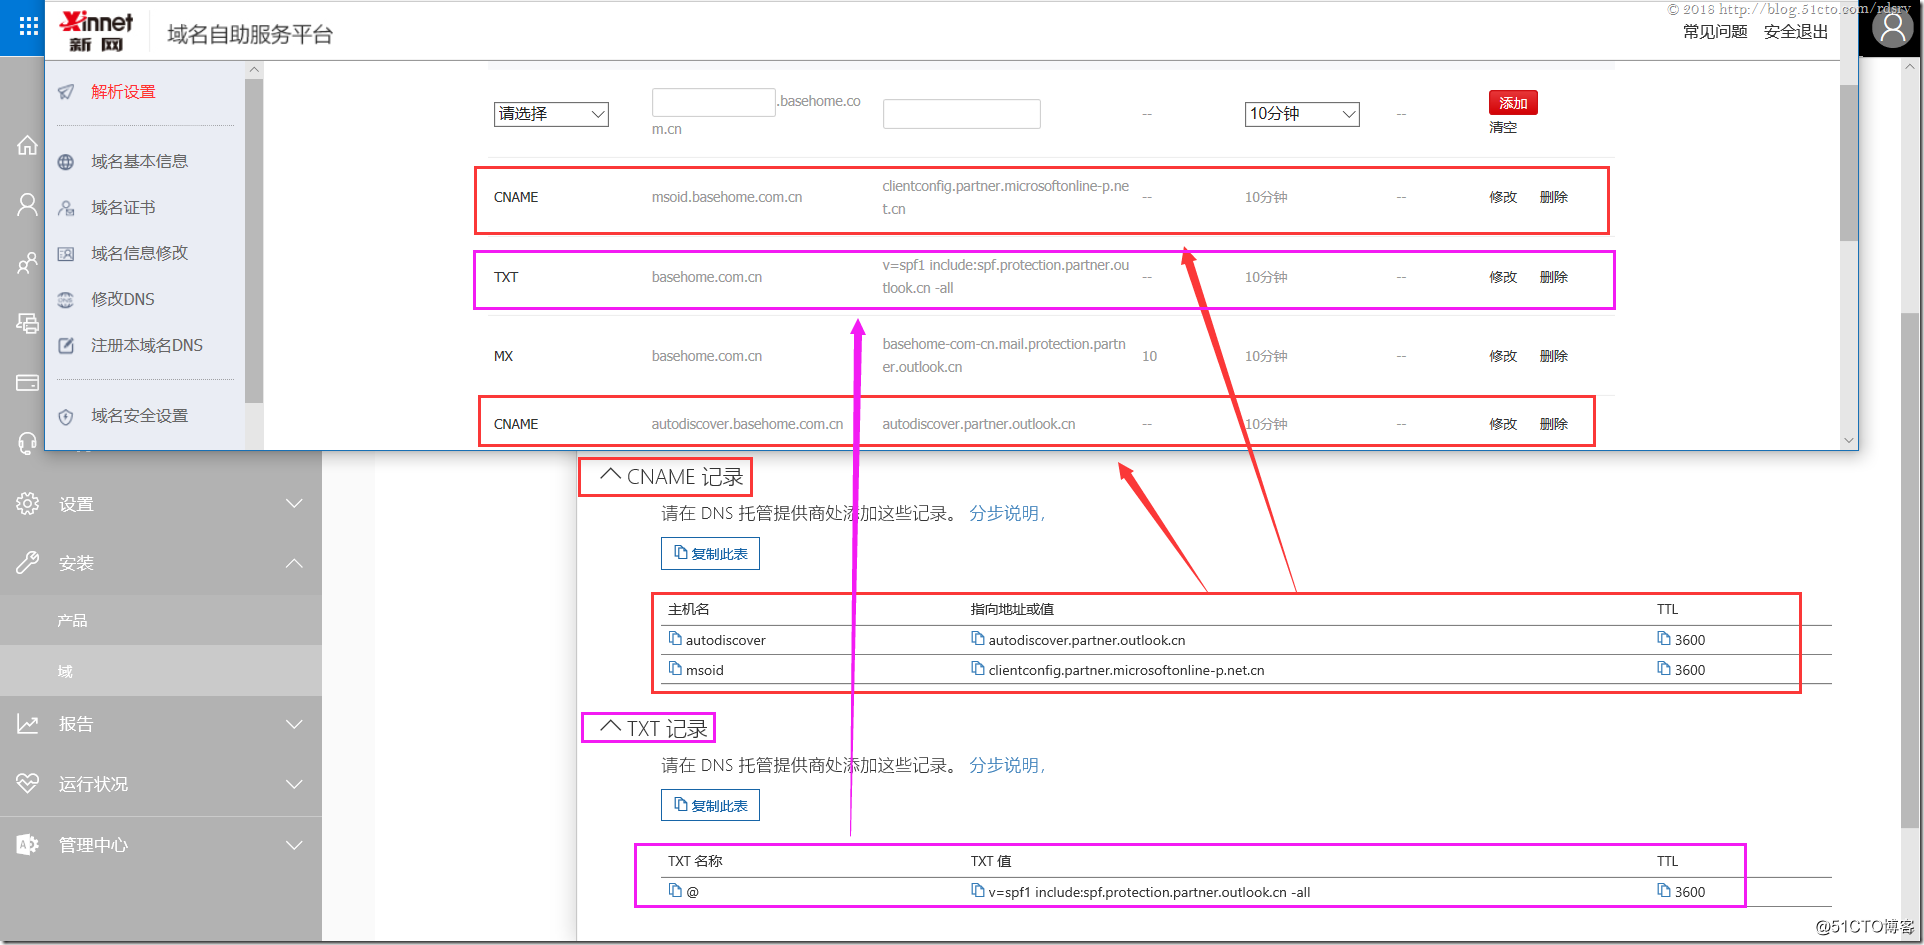Open 常见问题 link in header
Viewport: 1924px width, 945px height.
(x=1715, y=32)
